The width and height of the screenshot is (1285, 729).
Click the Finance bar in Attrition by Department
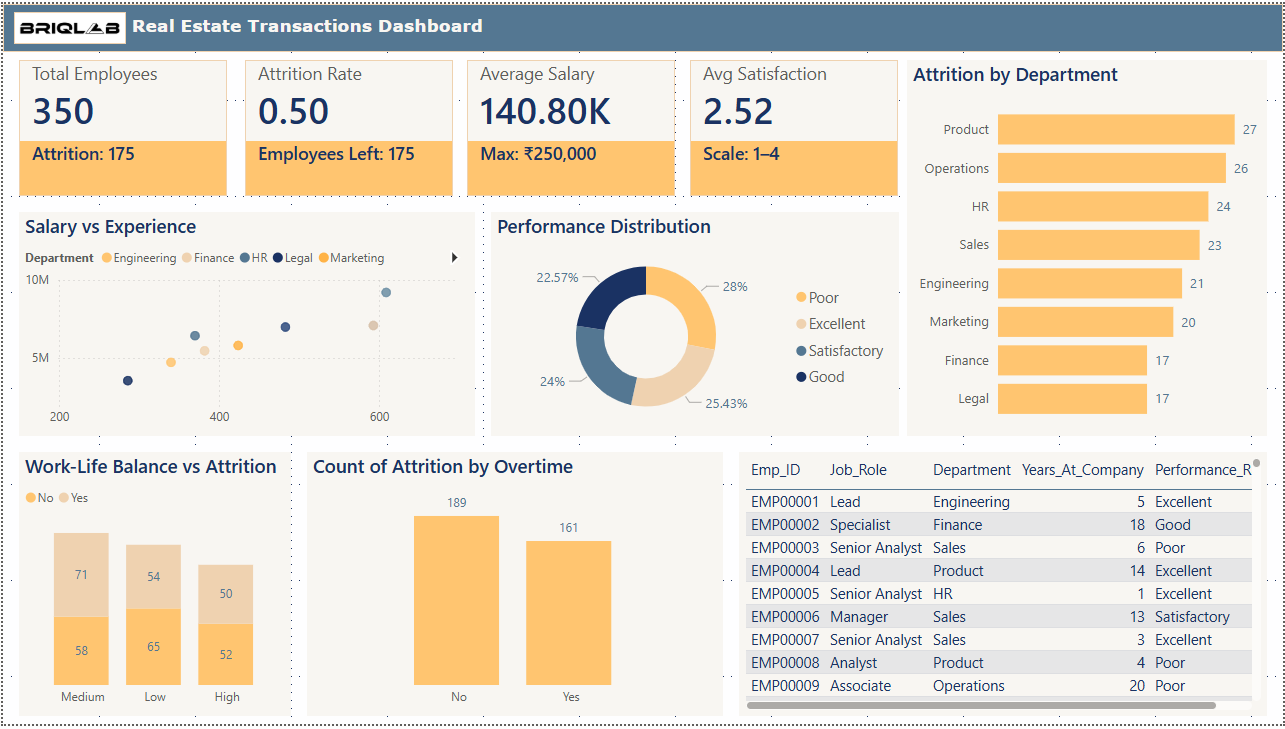(1071, 361)
